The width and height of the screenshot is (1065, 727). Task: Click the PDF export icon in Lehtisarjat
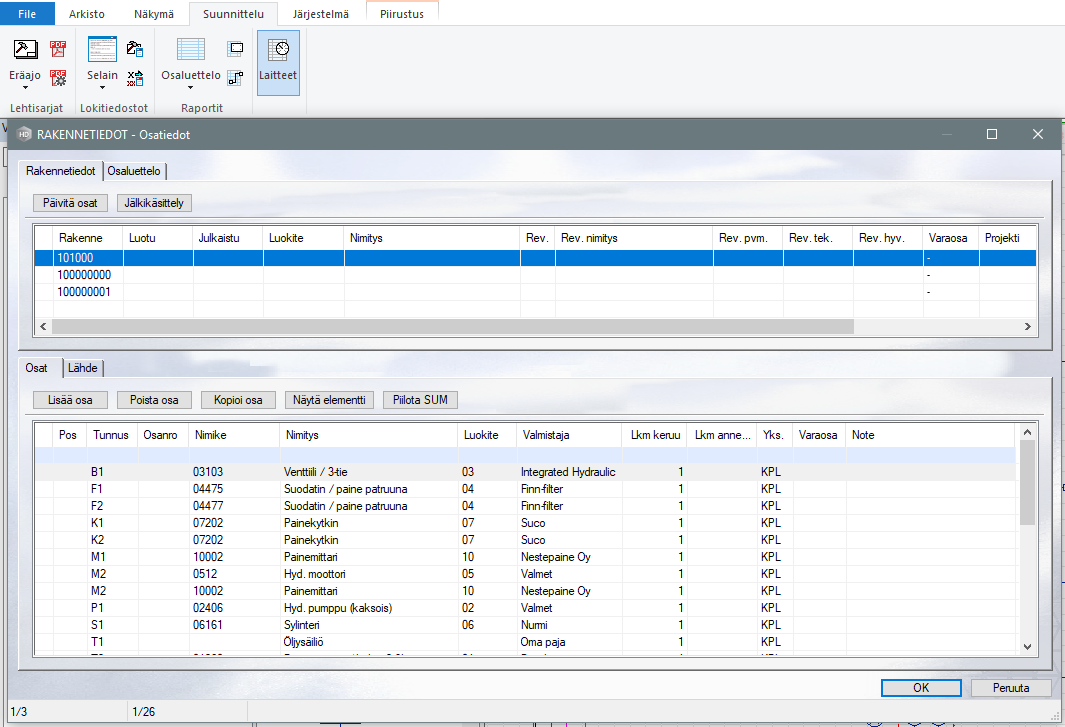pyautogui.click(x=58, y=48)
